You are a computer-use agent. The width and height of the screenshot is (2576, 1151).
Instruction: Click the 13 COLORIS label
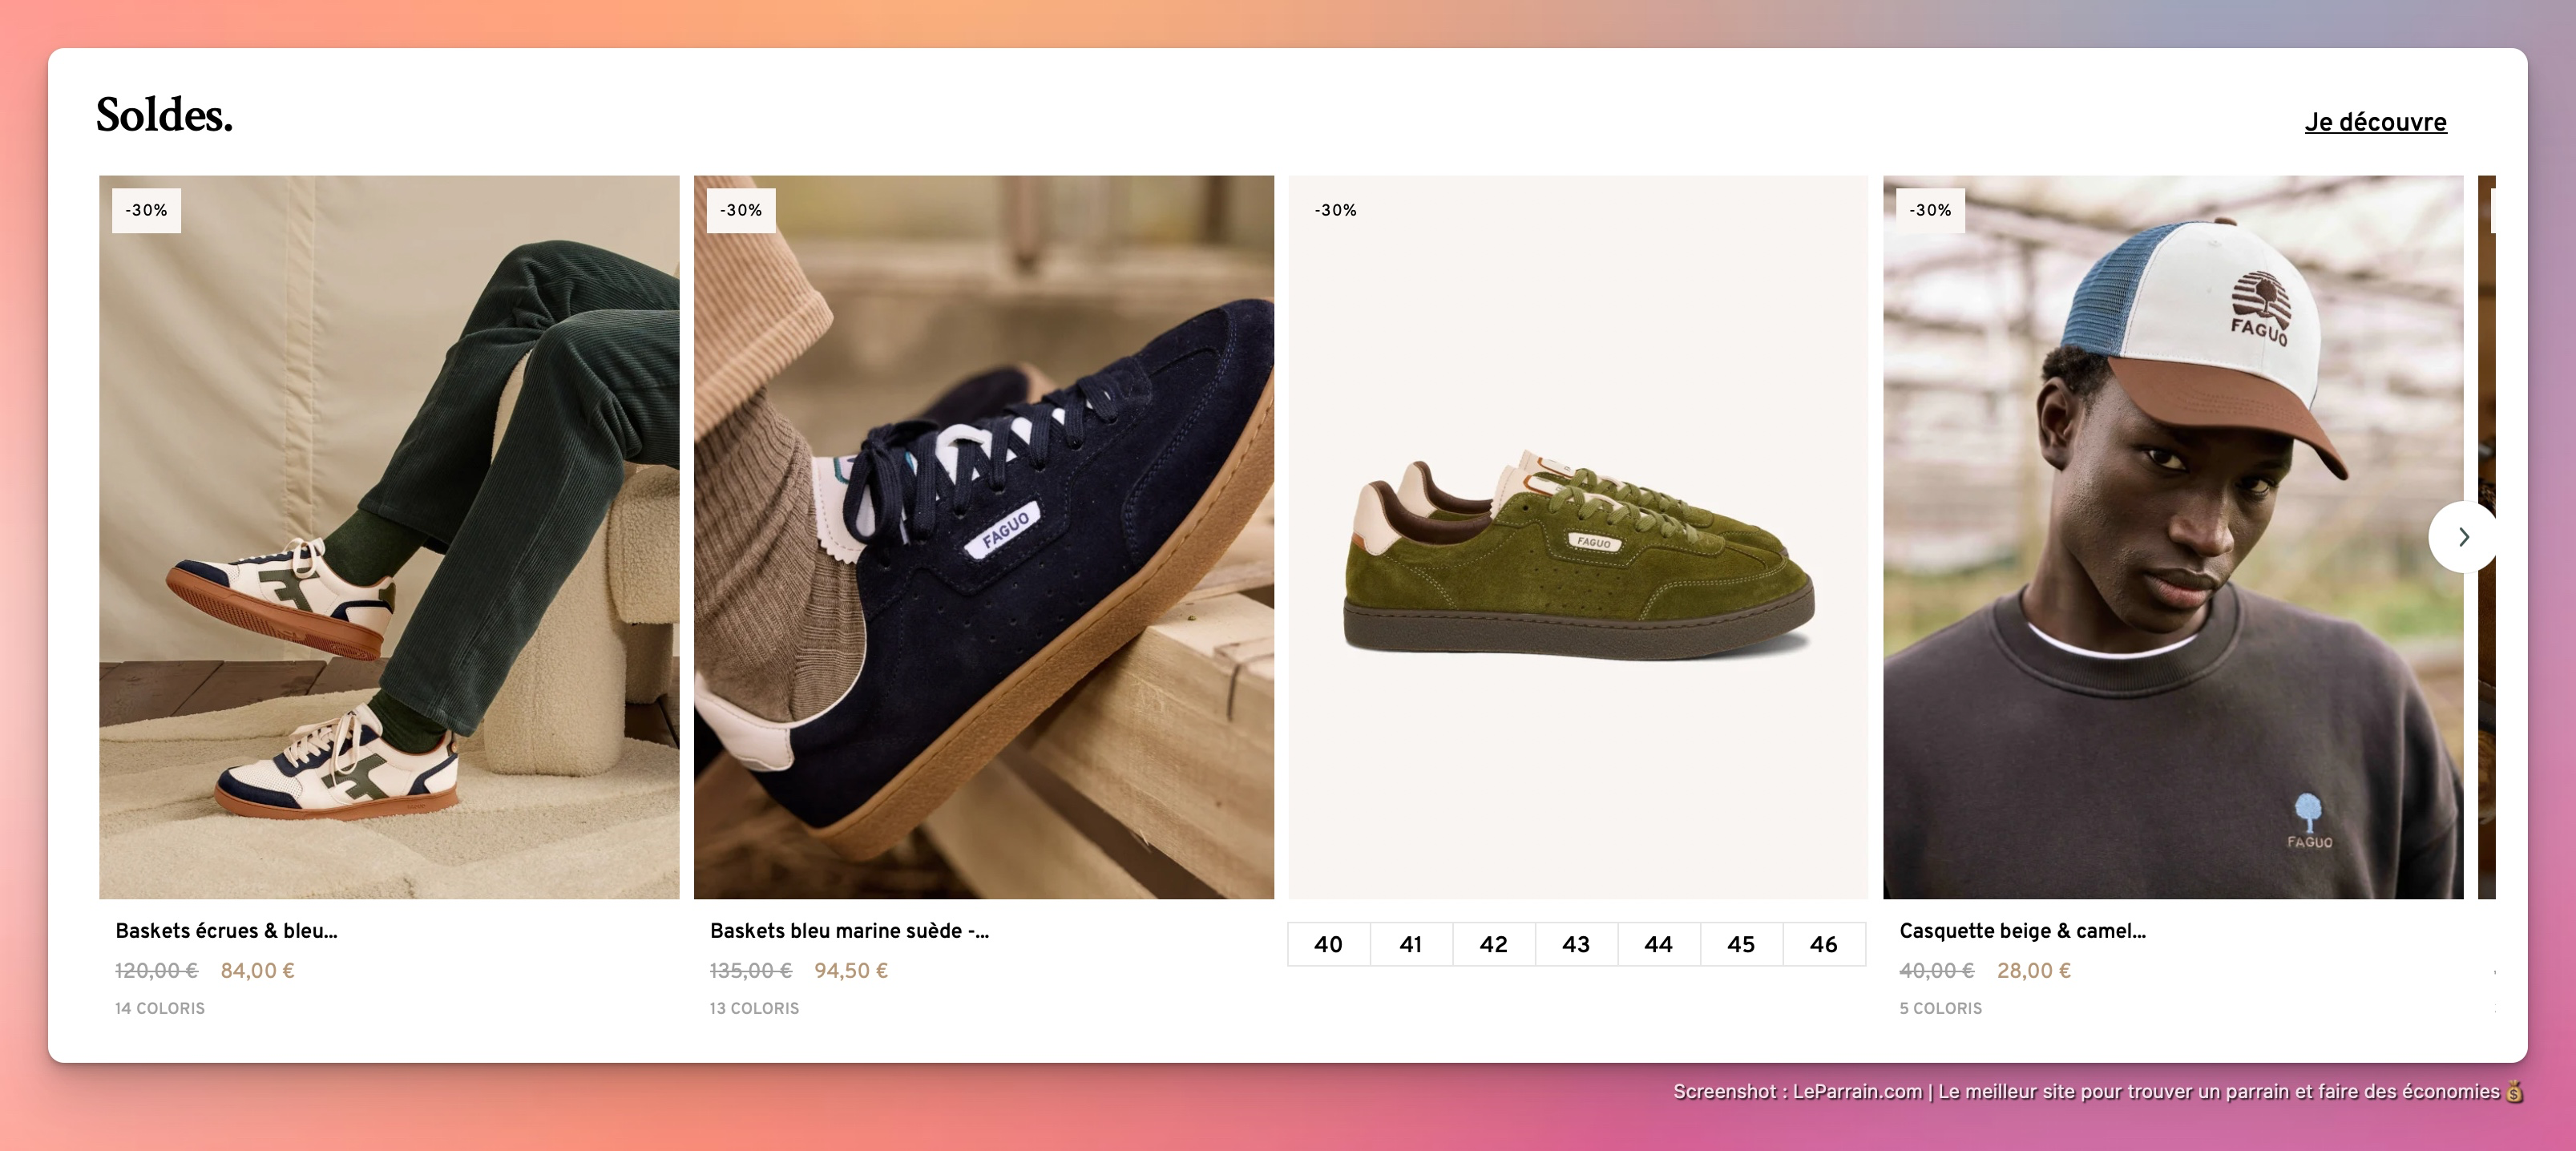point(754,1008)
